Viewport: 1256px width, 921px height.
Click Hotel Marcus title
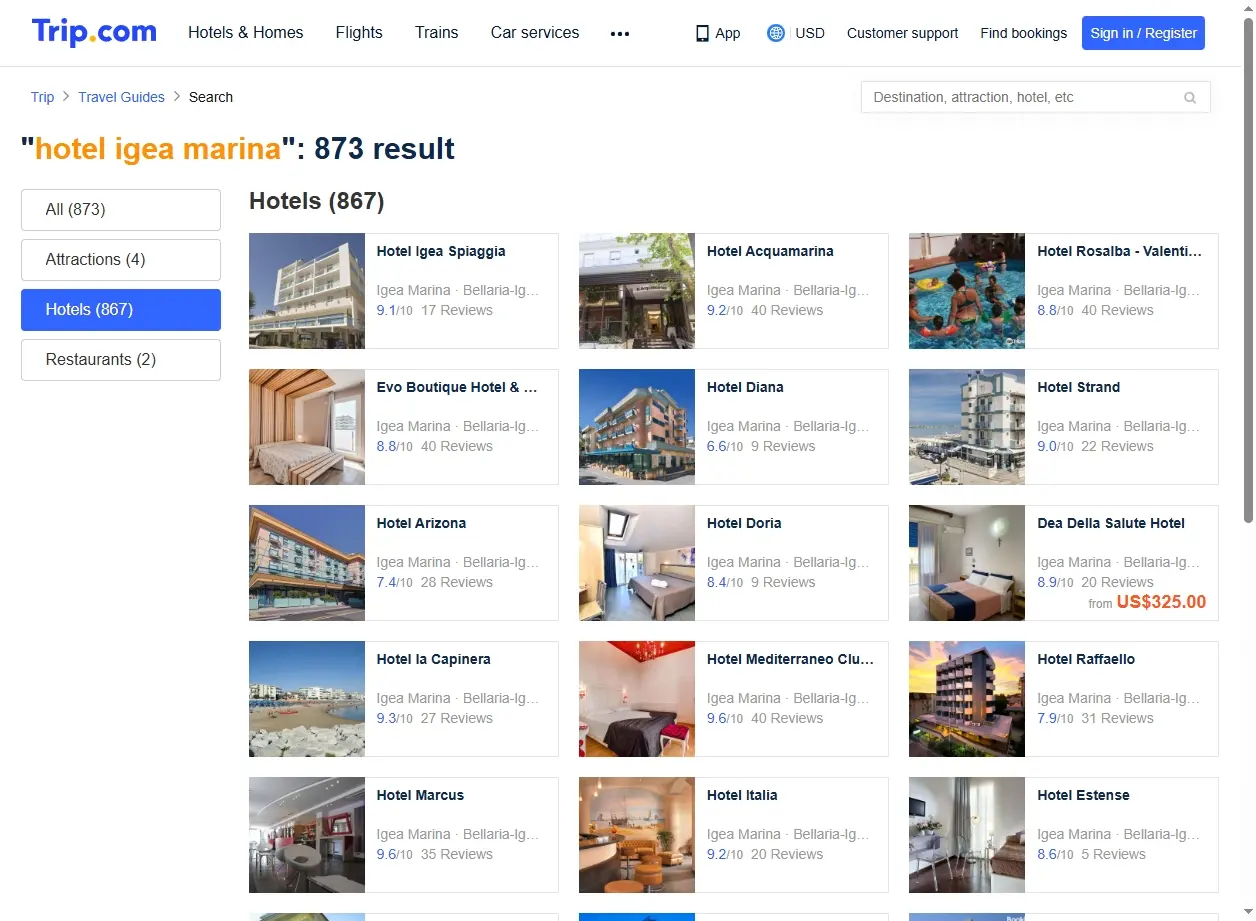point(420,795)
